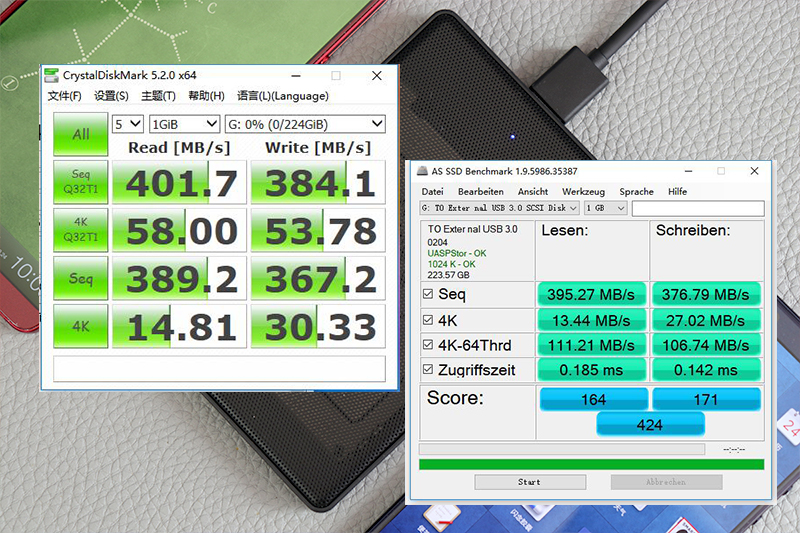Click the 0.185 ms read access time
Screen dimensions: 800x533
[591, 370]
